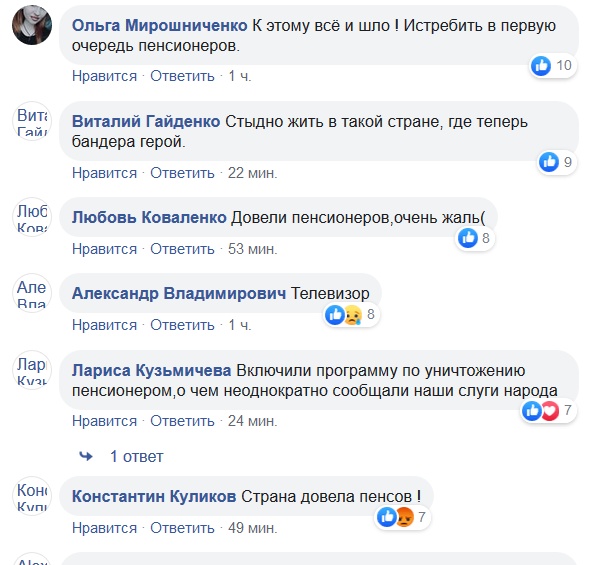600x565 pixels.
Task: Open Лариса Кузьмичева's profile name link
Action: point(151,370)
